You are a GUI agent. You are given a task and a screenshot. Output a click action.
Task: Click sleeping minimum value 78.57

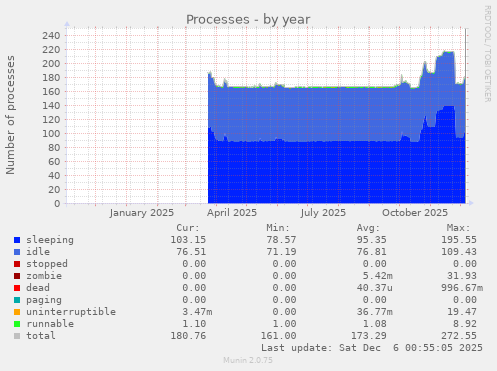tap(281, 240)
